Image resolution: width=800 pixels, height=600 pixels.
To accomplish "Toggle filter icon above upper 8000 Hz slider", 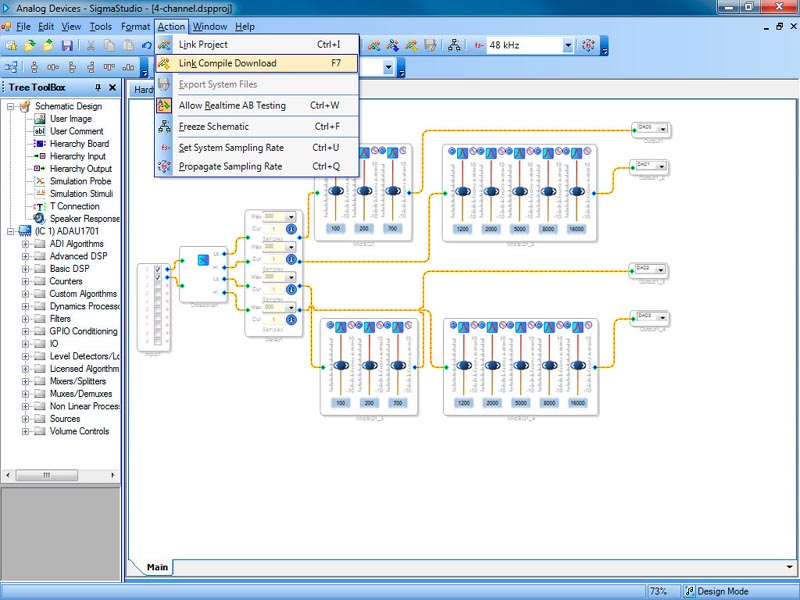I will (548, 153).
